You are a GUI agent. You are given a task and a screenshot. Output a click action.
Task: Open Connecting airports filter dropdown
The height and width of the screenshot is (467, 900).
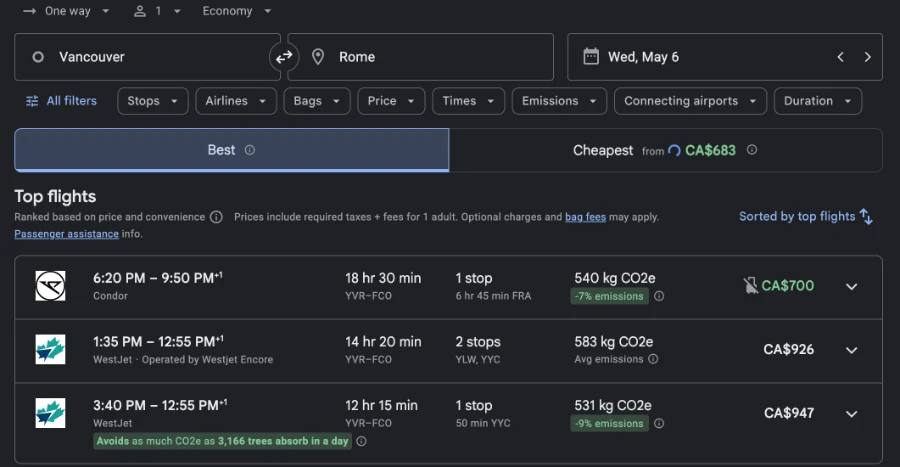pos(690,101)
